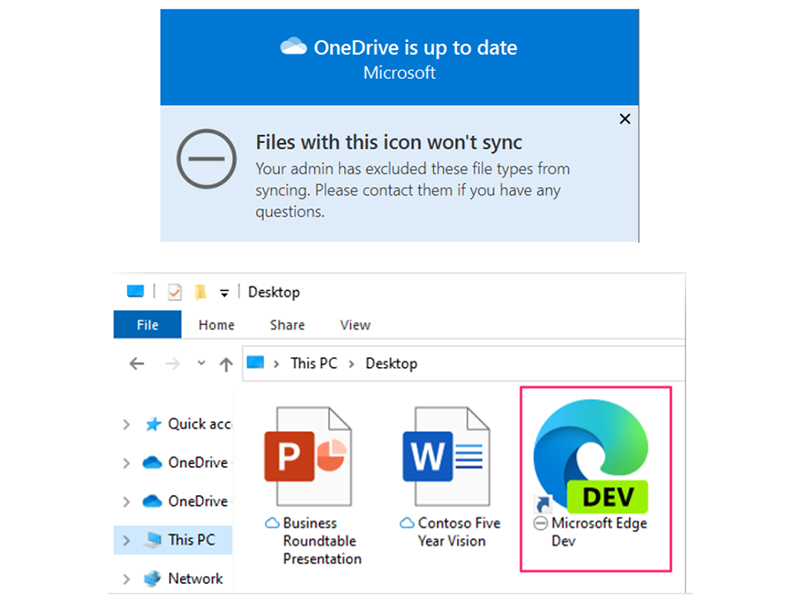Click the cloud status icon beside Business Roundtable

(272, 523)
